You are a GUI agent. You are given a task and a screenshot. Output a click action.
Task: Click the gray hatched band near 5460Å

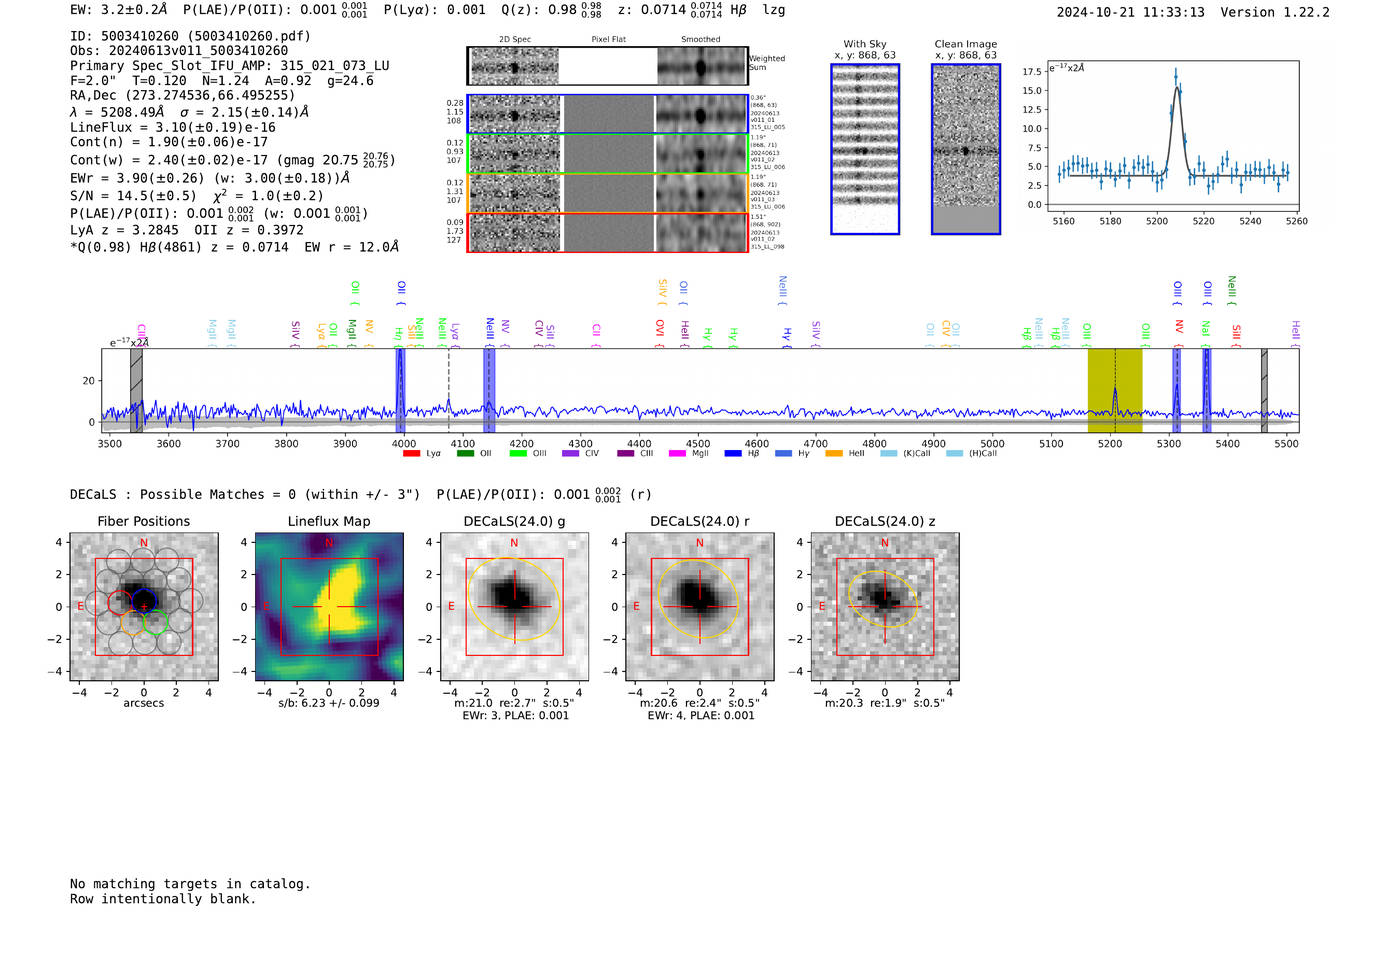1264,390
